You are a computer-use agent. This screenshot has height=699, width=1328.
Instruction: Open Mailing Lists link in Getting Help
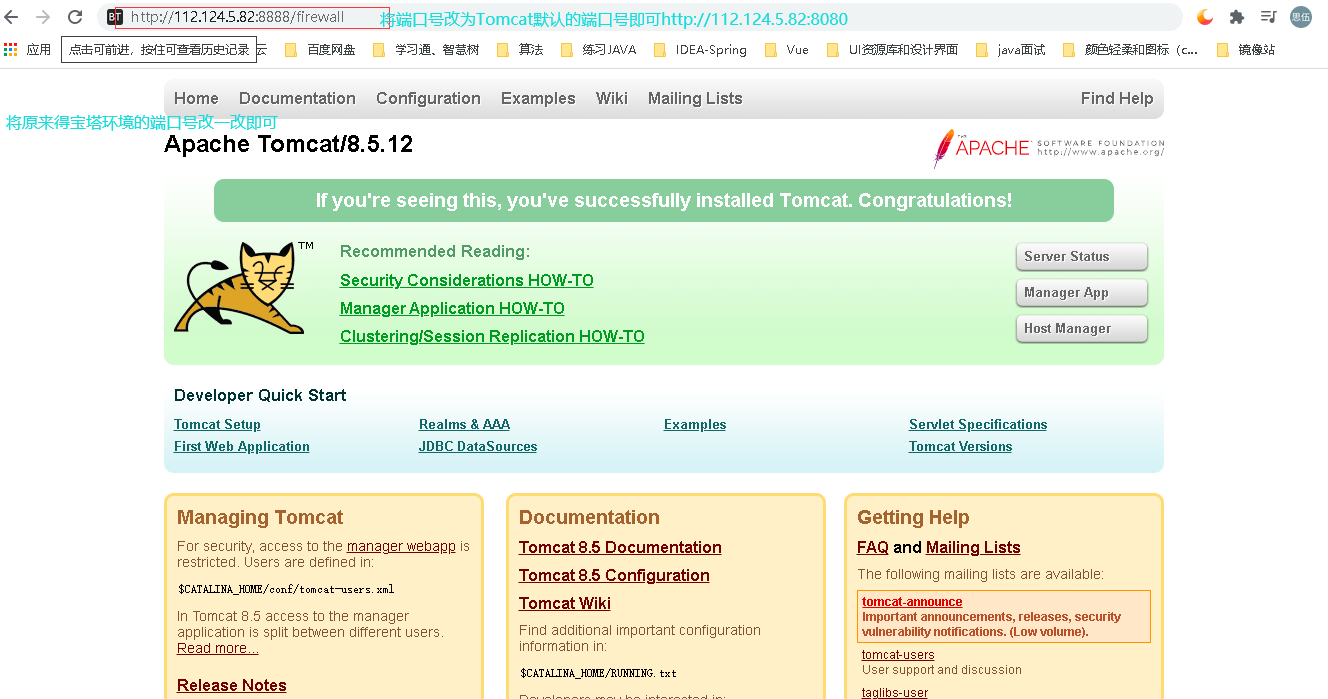(x=973, y=547)
